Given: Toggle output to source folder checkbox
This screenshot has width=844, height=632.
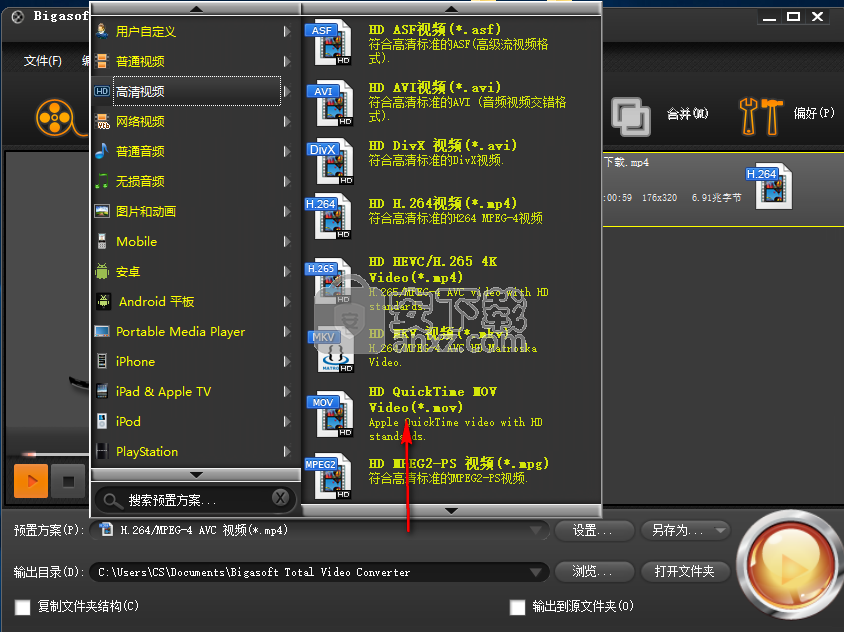Looking at the screenshot, I should 517,607.
